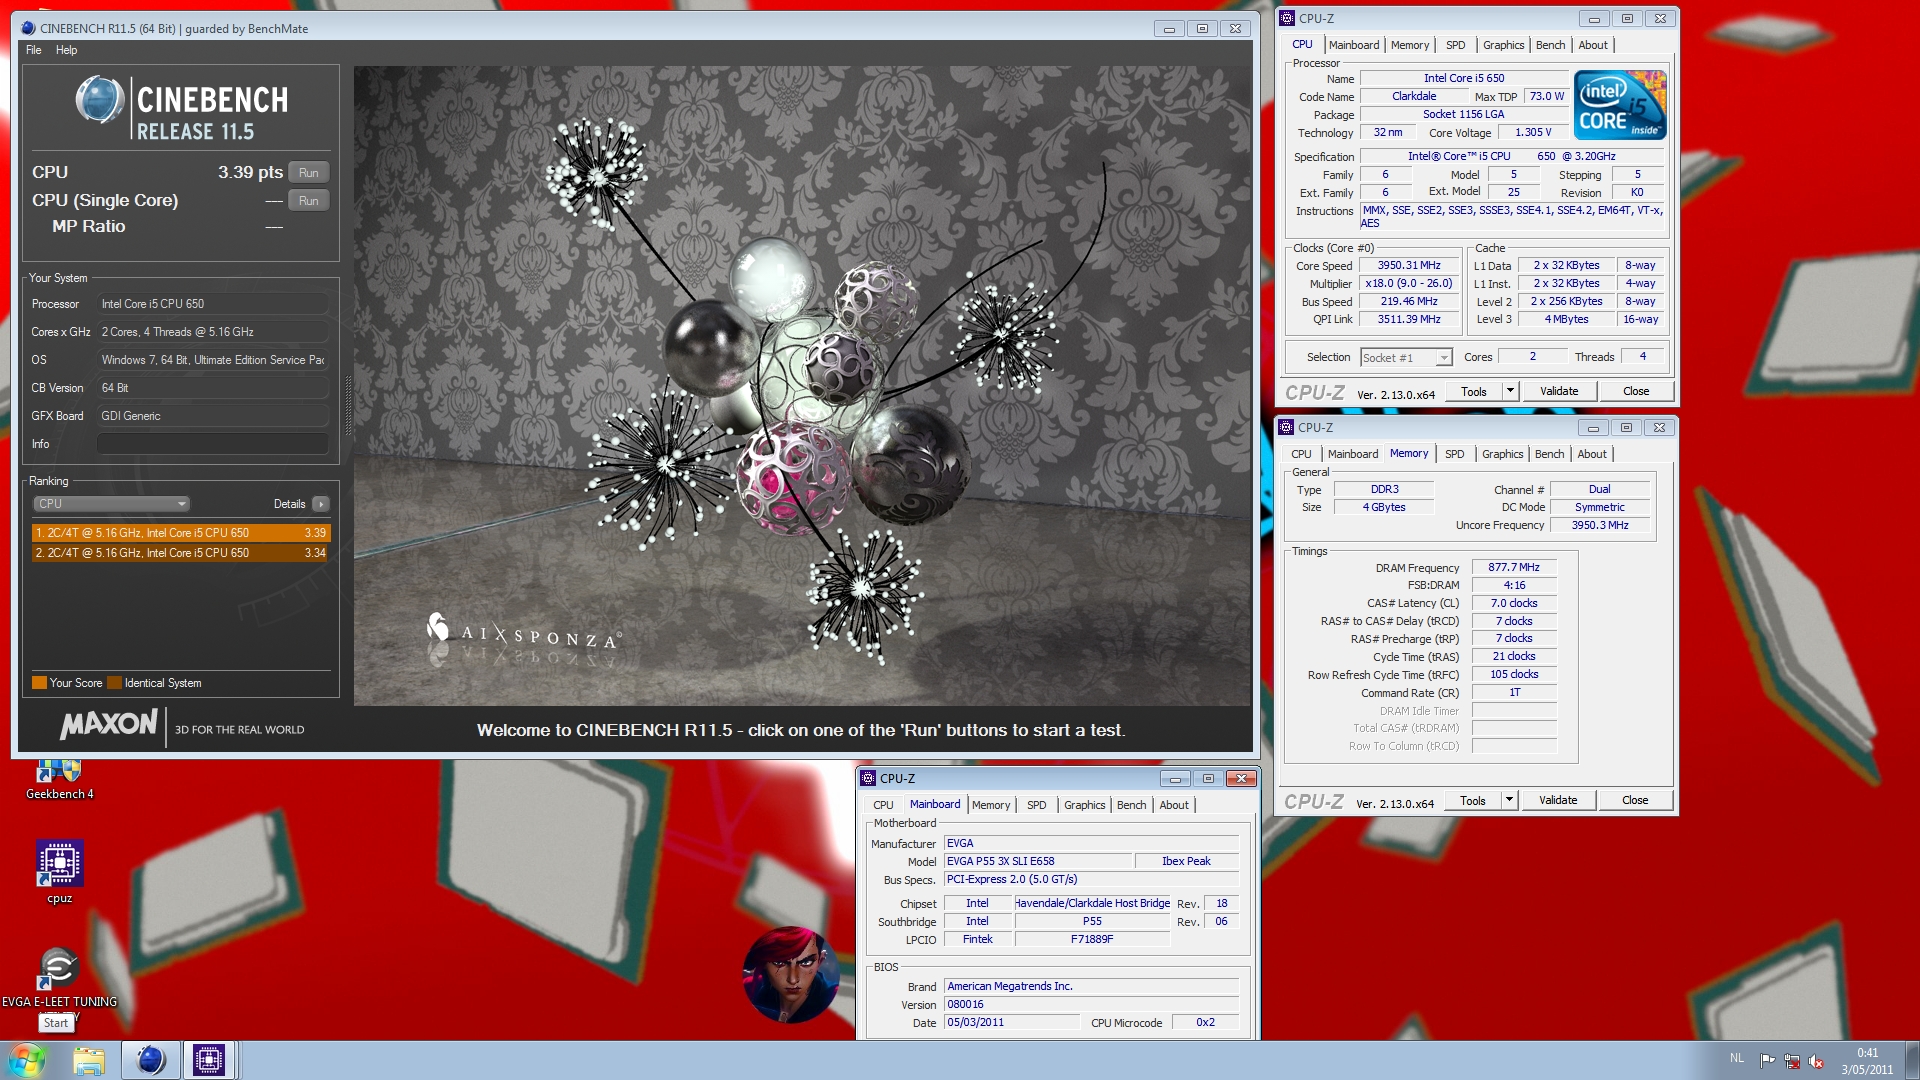Open the Help menu in Cinebench
The image size is (1920, 1080).
click(66, 50)
